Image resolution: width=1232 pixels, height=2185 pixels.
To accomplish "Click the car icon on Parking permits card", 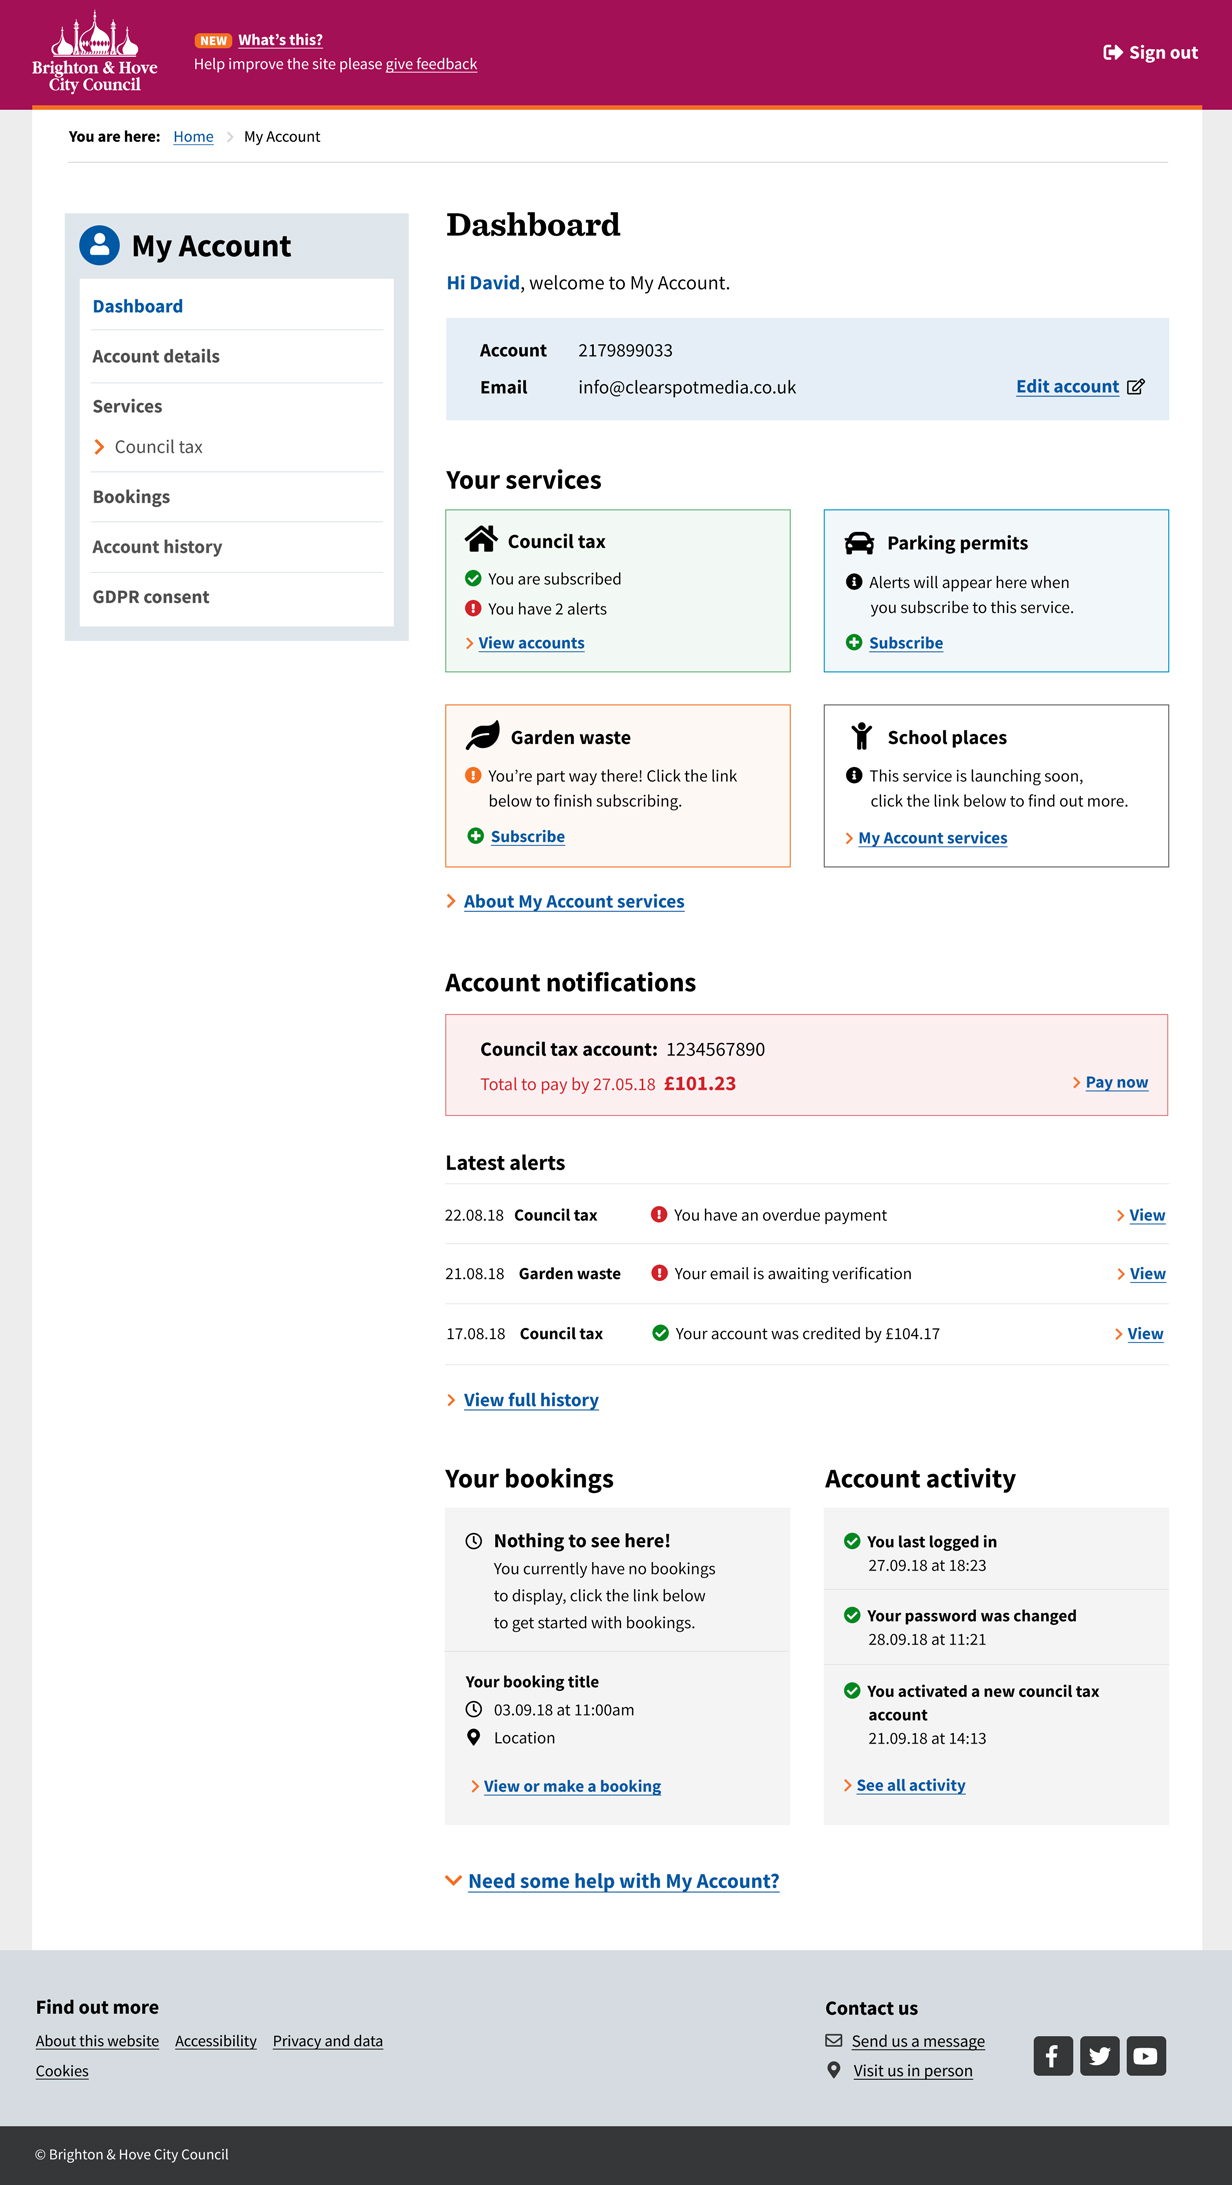I will (859, 543).
